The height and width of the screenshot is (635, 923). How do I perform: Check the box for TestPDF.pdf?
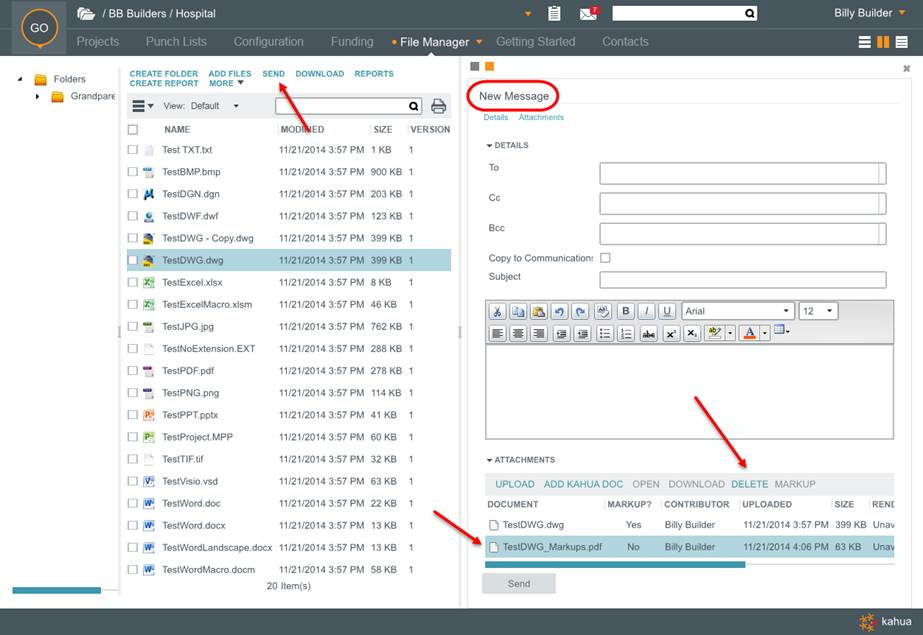point(133,371)
